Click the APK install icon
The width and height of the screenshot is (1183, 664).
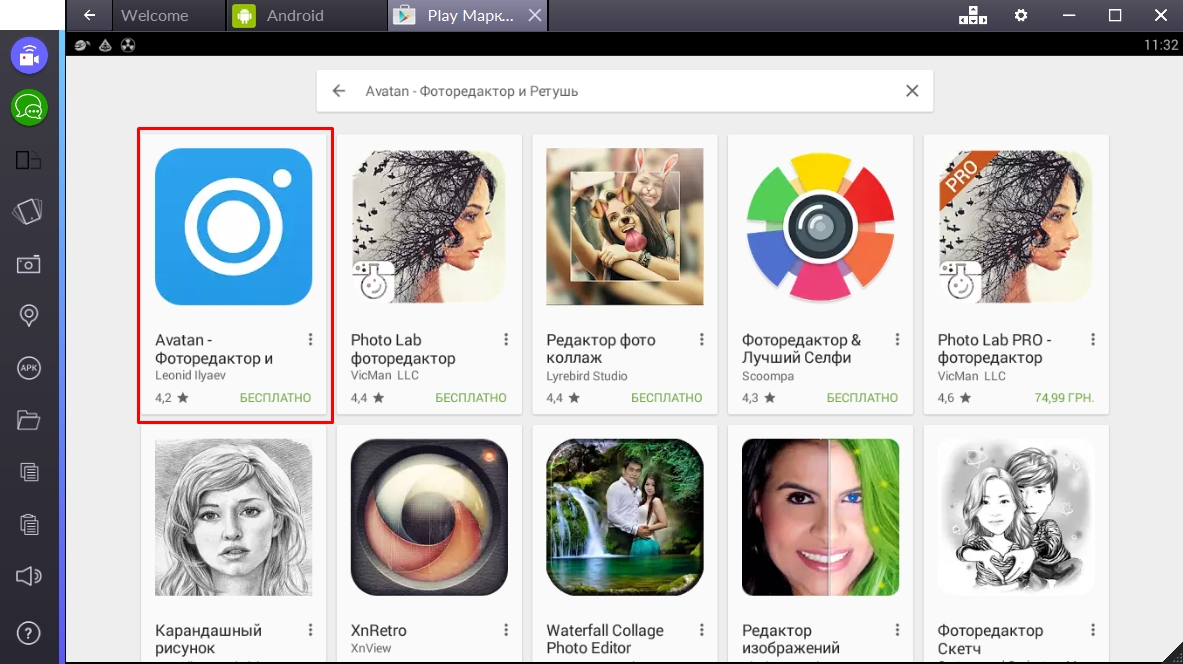[29, 368]
